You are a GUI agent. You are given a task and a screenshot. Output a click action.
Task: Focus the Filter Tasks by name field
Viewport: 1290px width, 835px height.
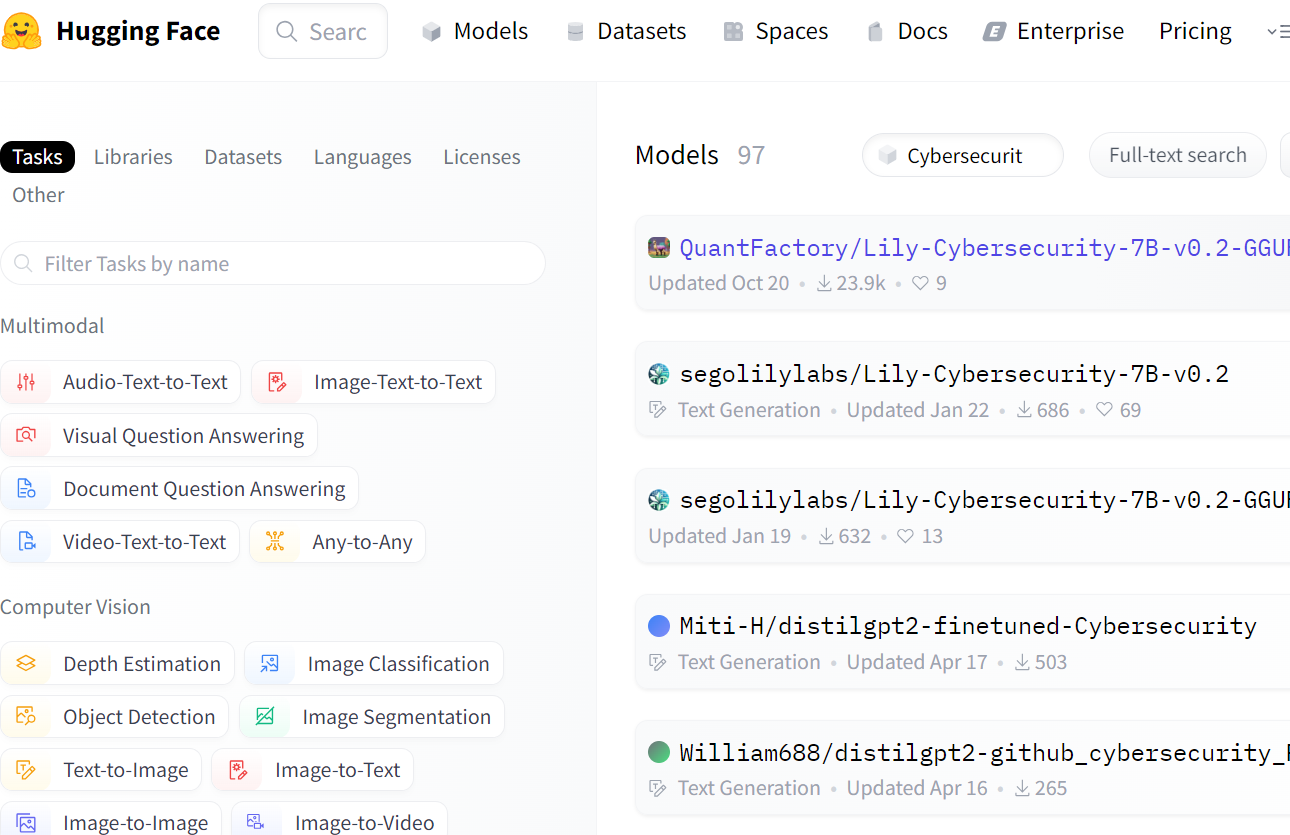273,264
